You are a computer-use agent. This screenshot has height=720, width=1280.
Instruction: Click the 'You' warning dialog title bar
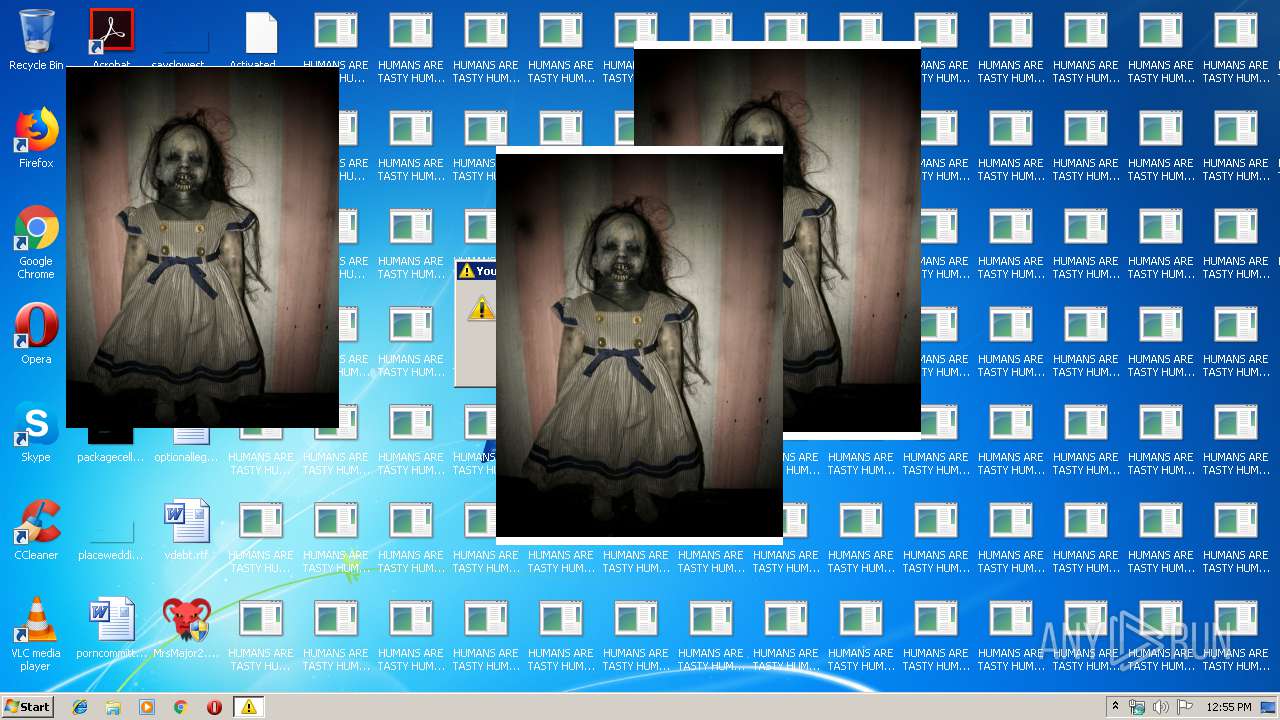(x=475, y=271)
